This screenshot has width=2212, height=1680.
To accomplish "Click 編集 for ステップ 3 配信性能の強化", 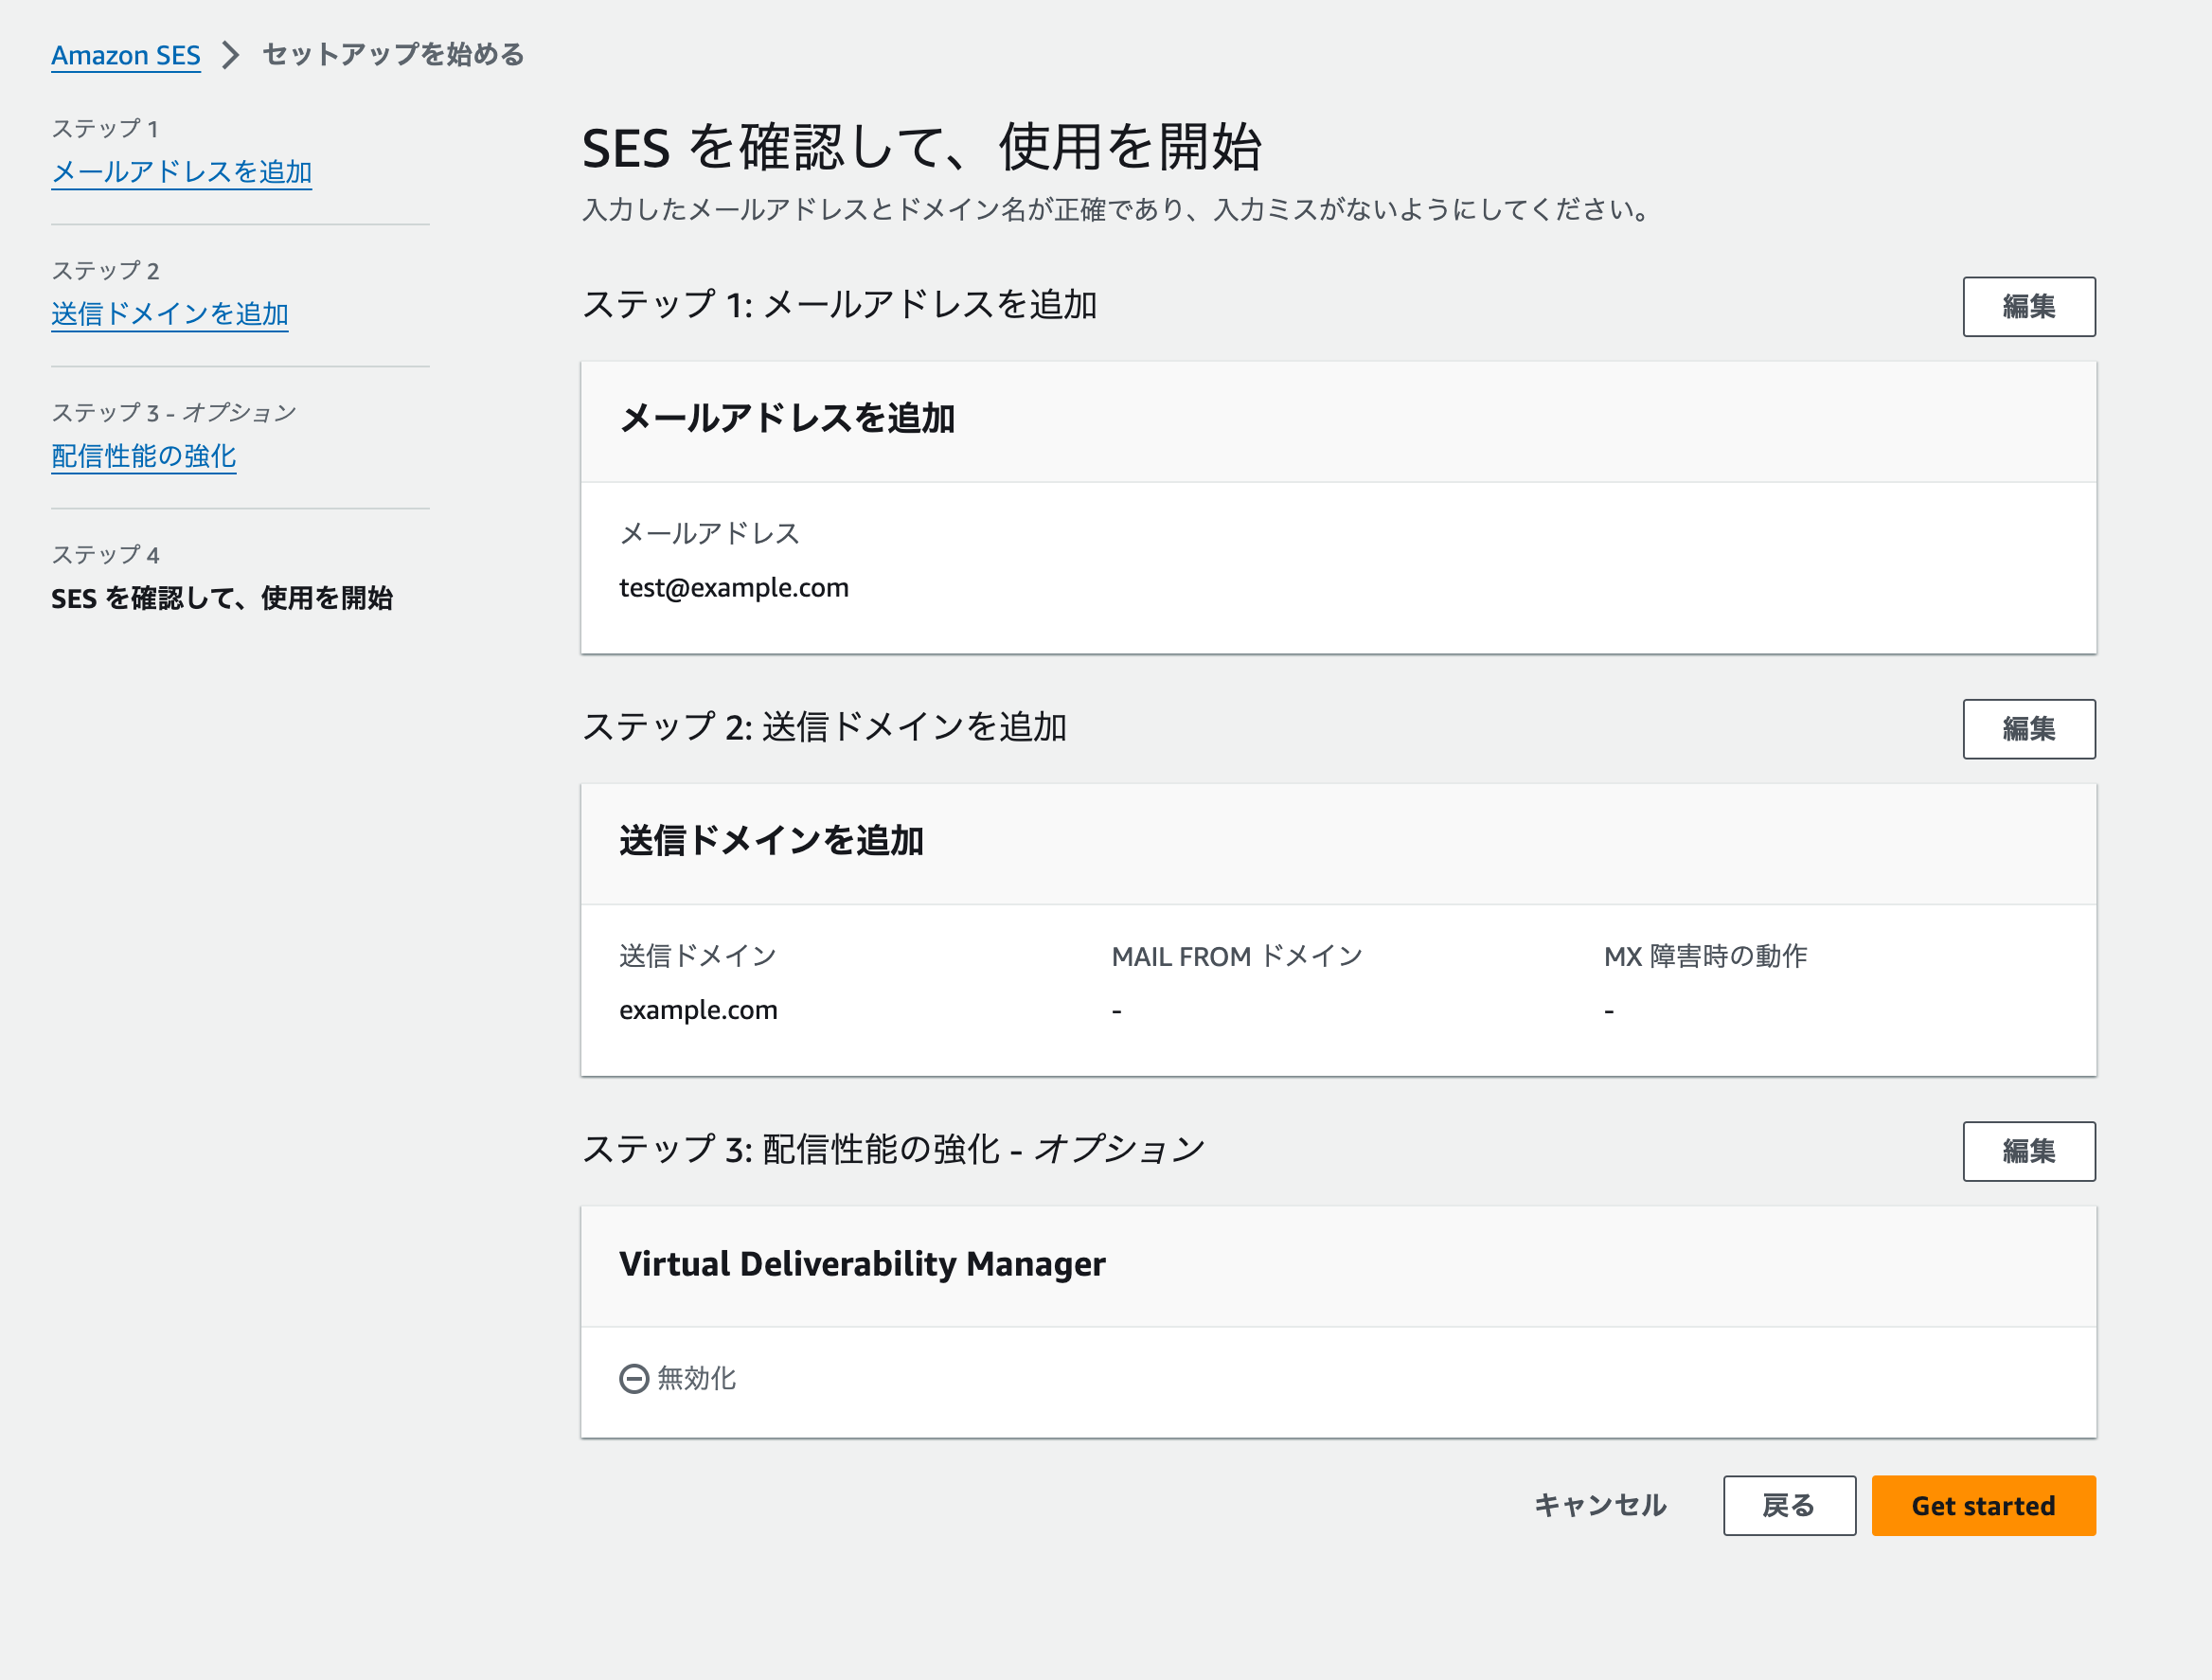I will 2029,1151.
